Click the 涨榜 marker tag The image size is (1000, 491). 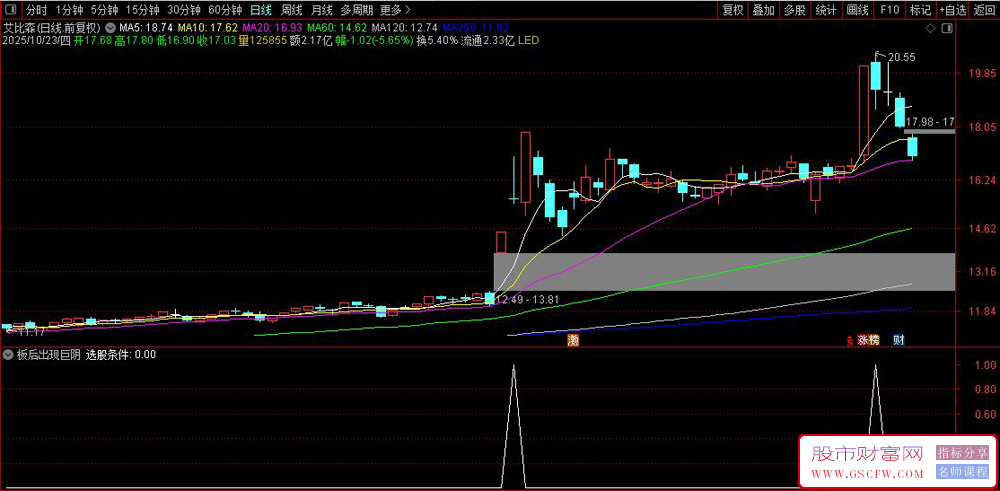[x=869, y=341]
